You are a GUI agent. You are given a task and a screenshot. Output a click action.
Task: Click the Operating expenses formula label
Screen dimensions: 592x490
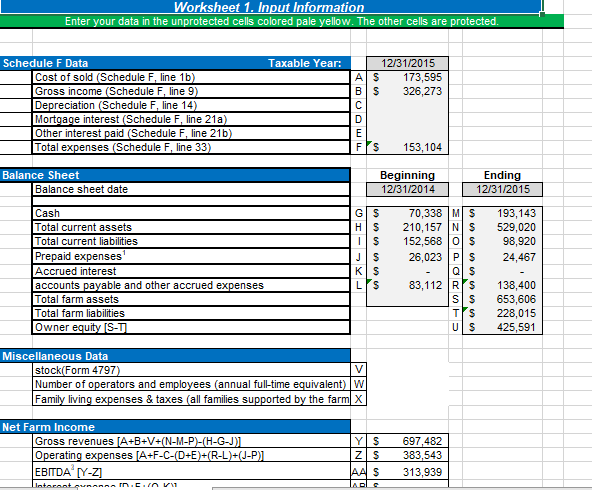pos(149,455)
